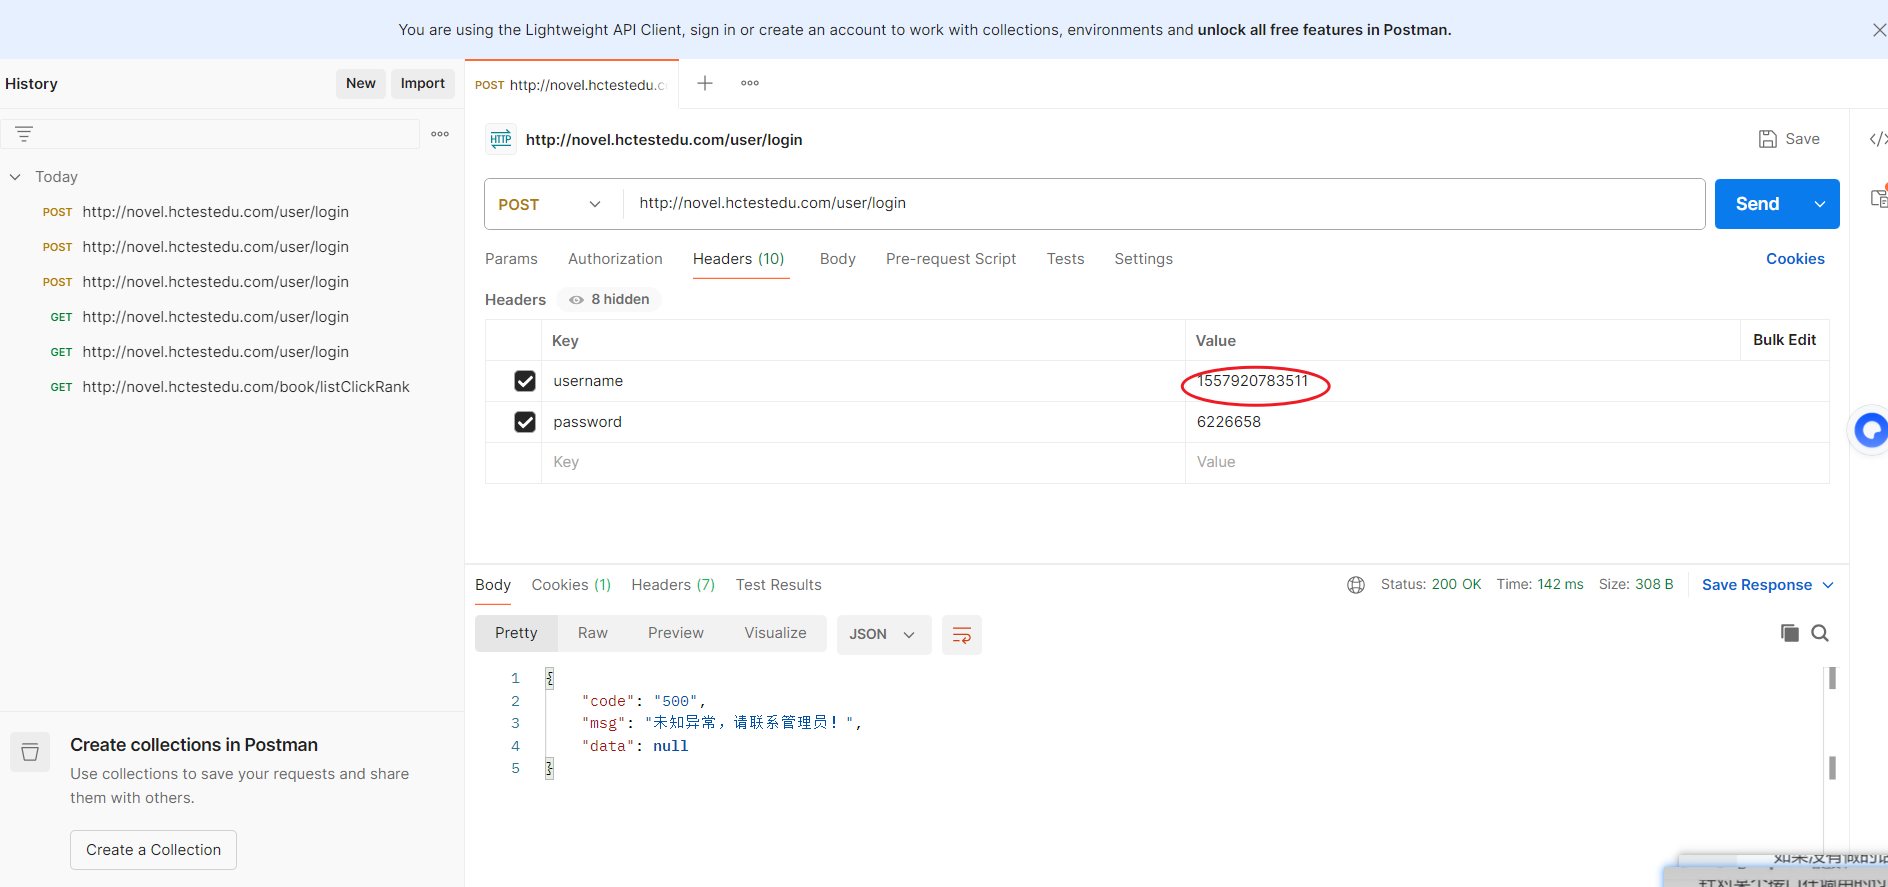Image resolution: width=1888 pixels, height=887 pixels.
Task: Open history options three-dot menu
Action: pos(440,134)
